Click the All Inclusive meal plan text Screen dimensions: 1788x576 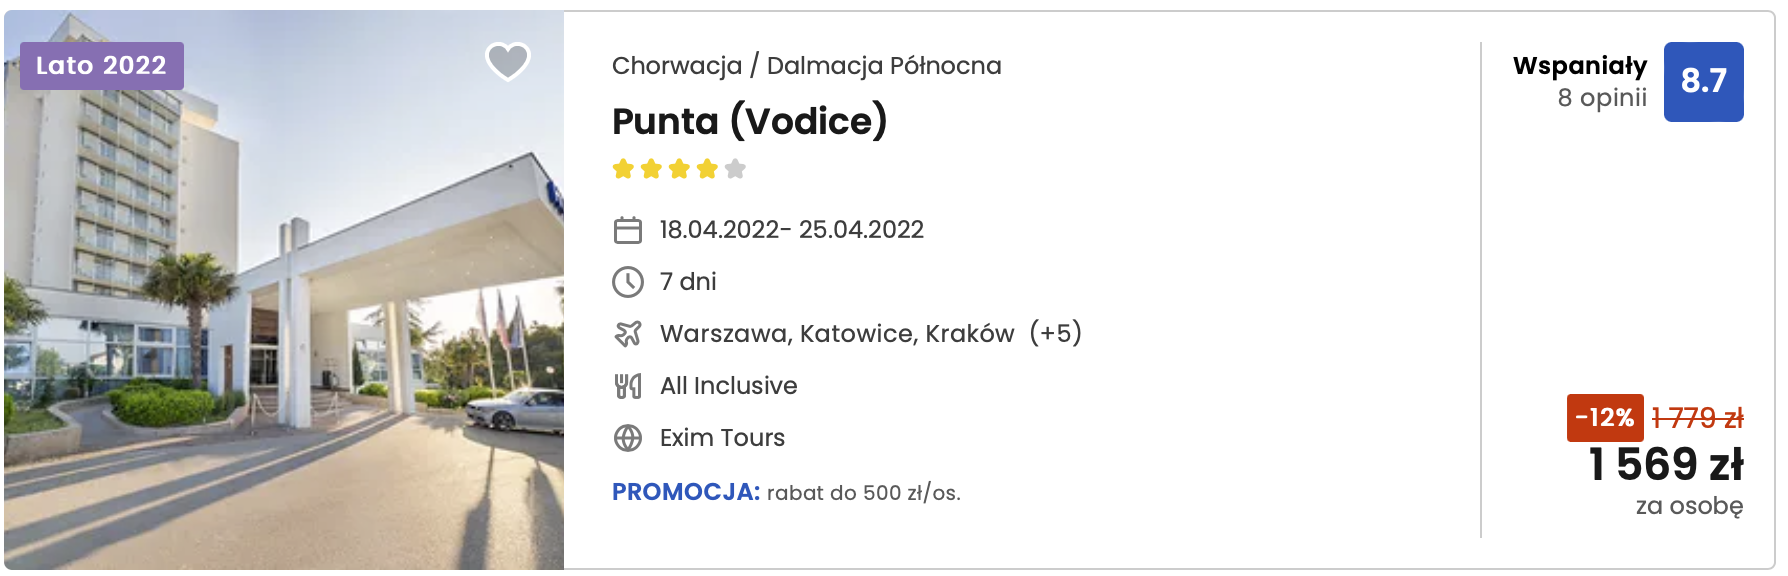pyautogui.click(x=728, y=386)
